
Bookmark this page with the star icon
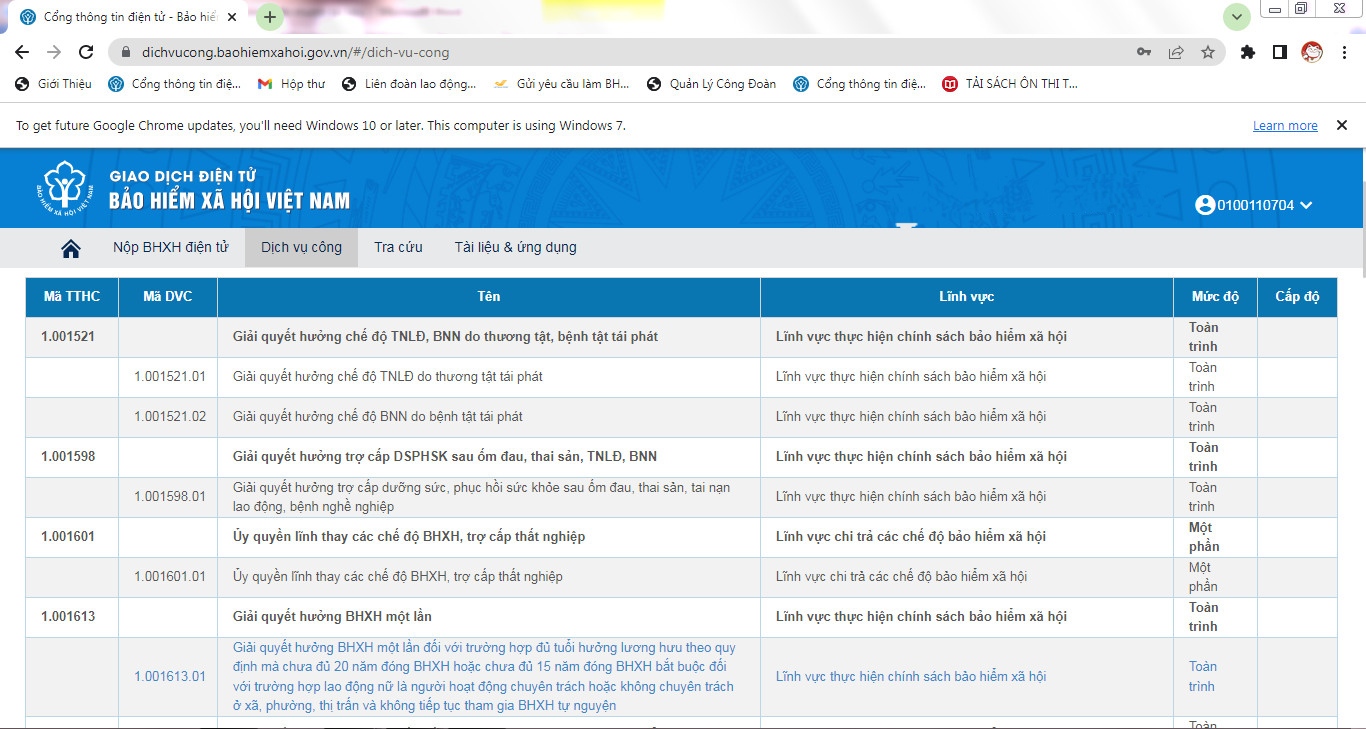(1208, 52)
